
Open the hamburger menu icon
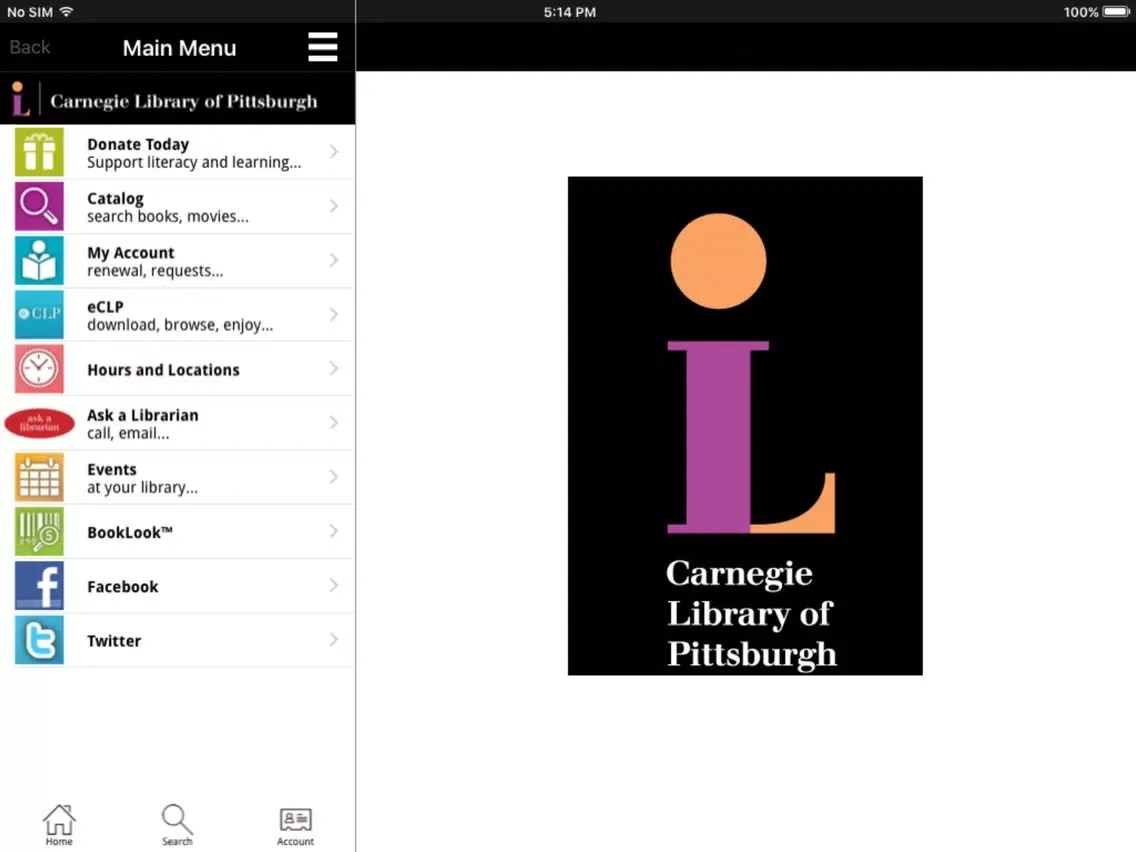click(x=322, y=47)
